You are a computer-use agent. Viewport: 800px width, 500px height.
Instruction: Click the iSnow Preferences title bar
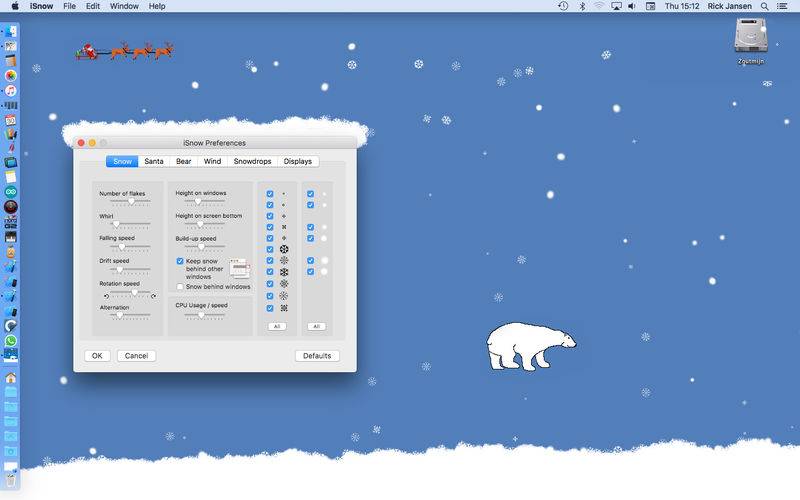pyautogui.click(x=215, y=143)
